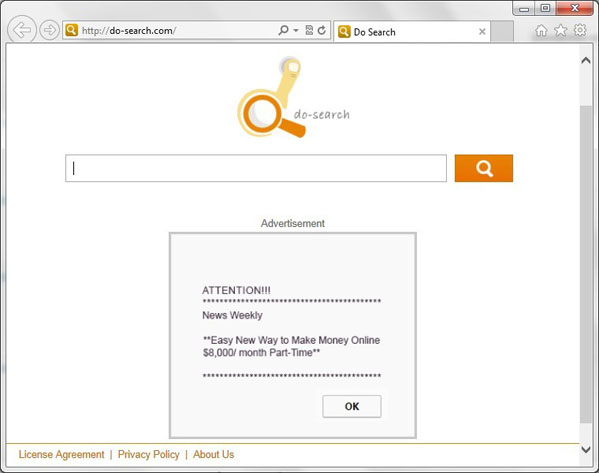Click the ATTENTION!!! heading in ad

236,290
